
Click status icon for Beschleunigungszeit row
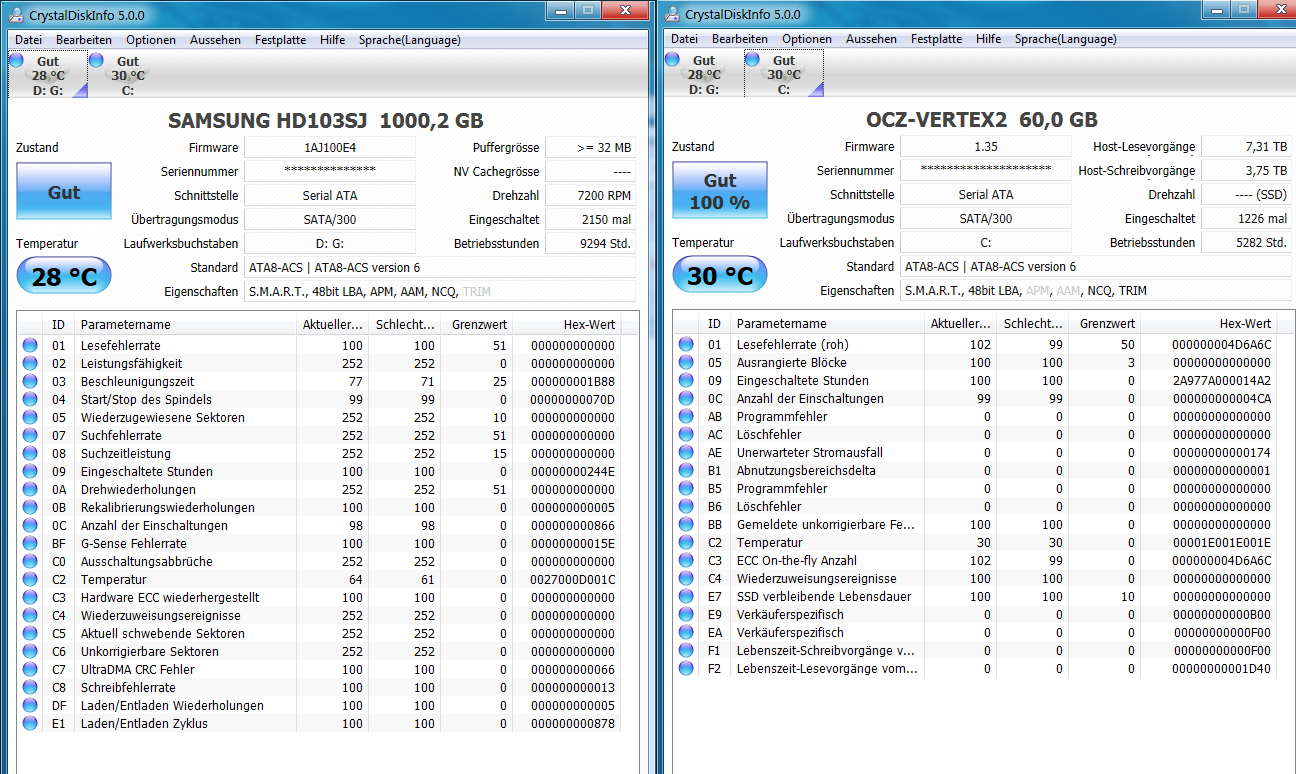(30, 382)
